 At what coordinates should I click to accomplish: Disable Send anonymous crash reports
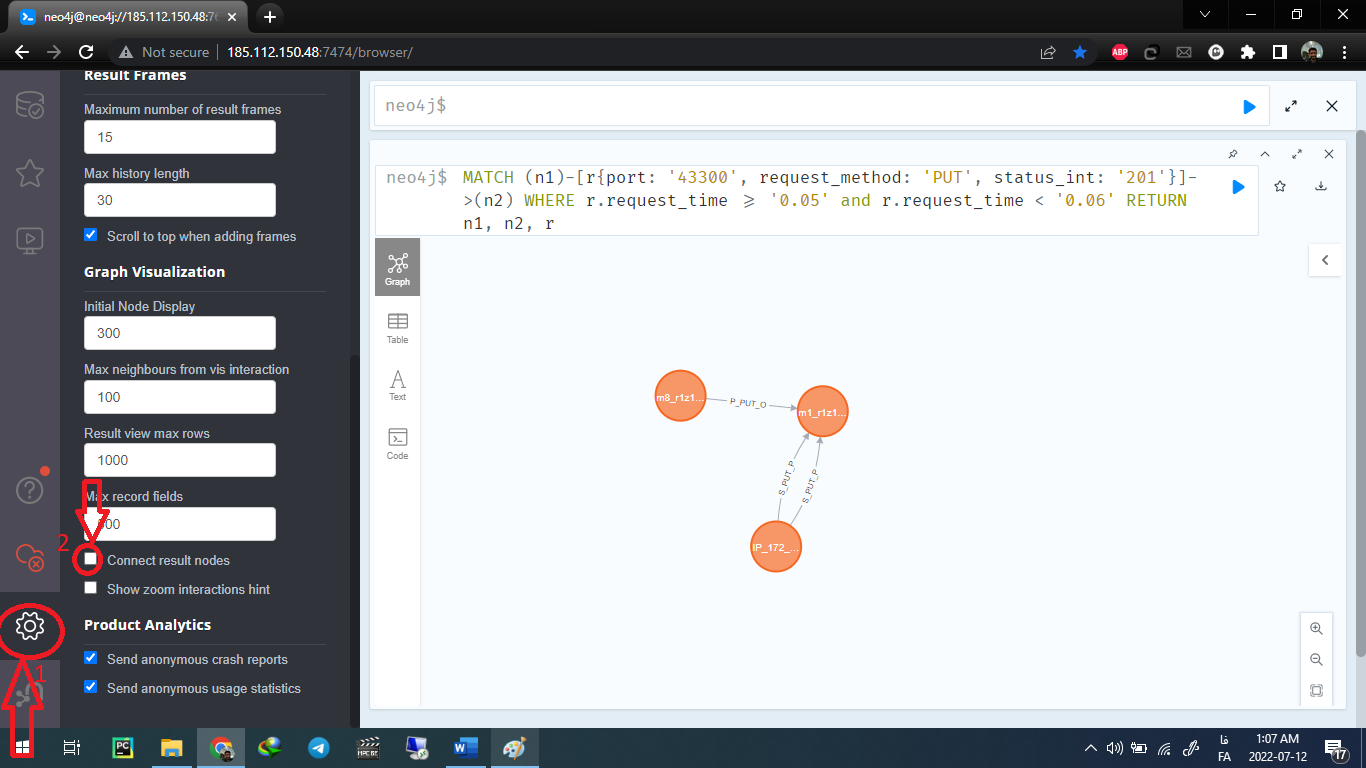click(91, 659)
